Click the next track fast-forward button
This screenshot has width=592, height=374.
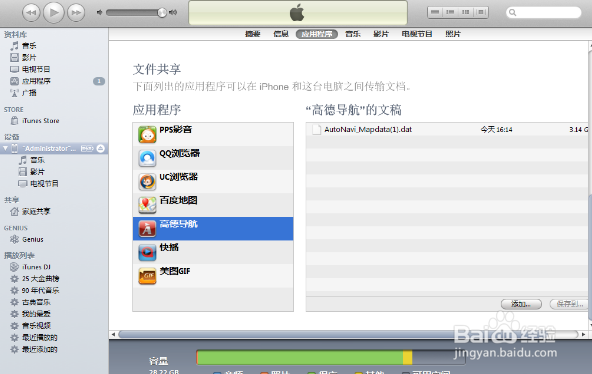click(x=76, y=13)
